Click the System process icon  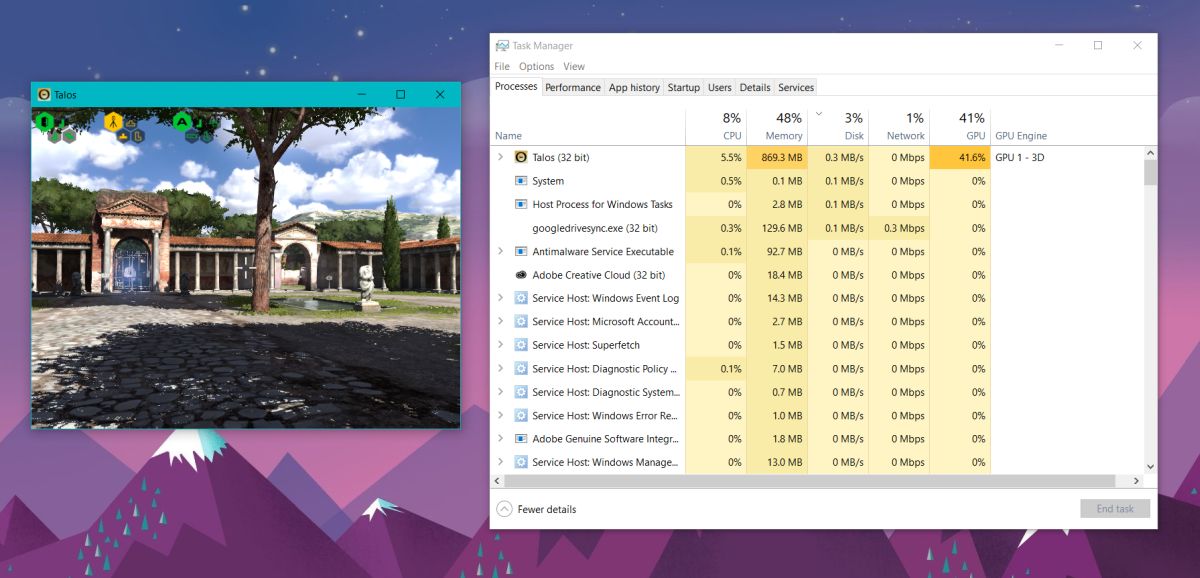tap(521, 181)
